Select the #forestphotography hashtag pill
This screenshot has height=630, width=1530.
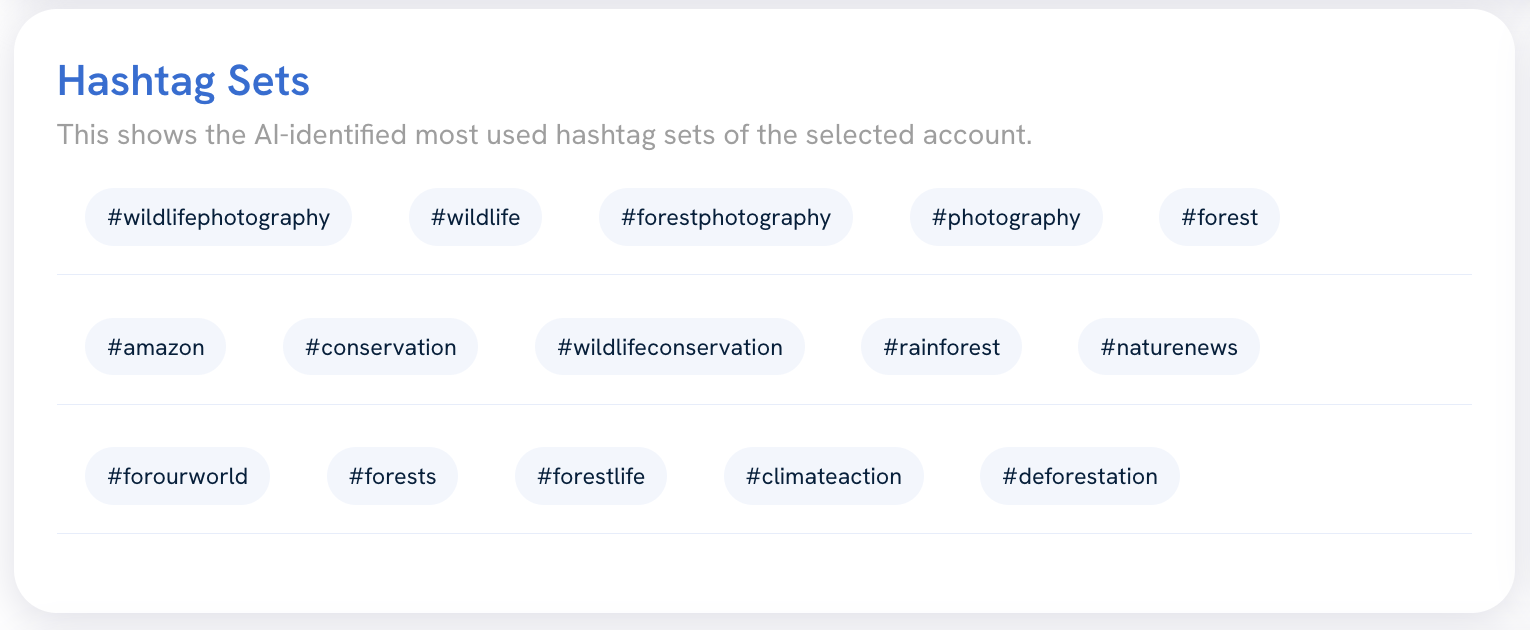click(726, 216)
